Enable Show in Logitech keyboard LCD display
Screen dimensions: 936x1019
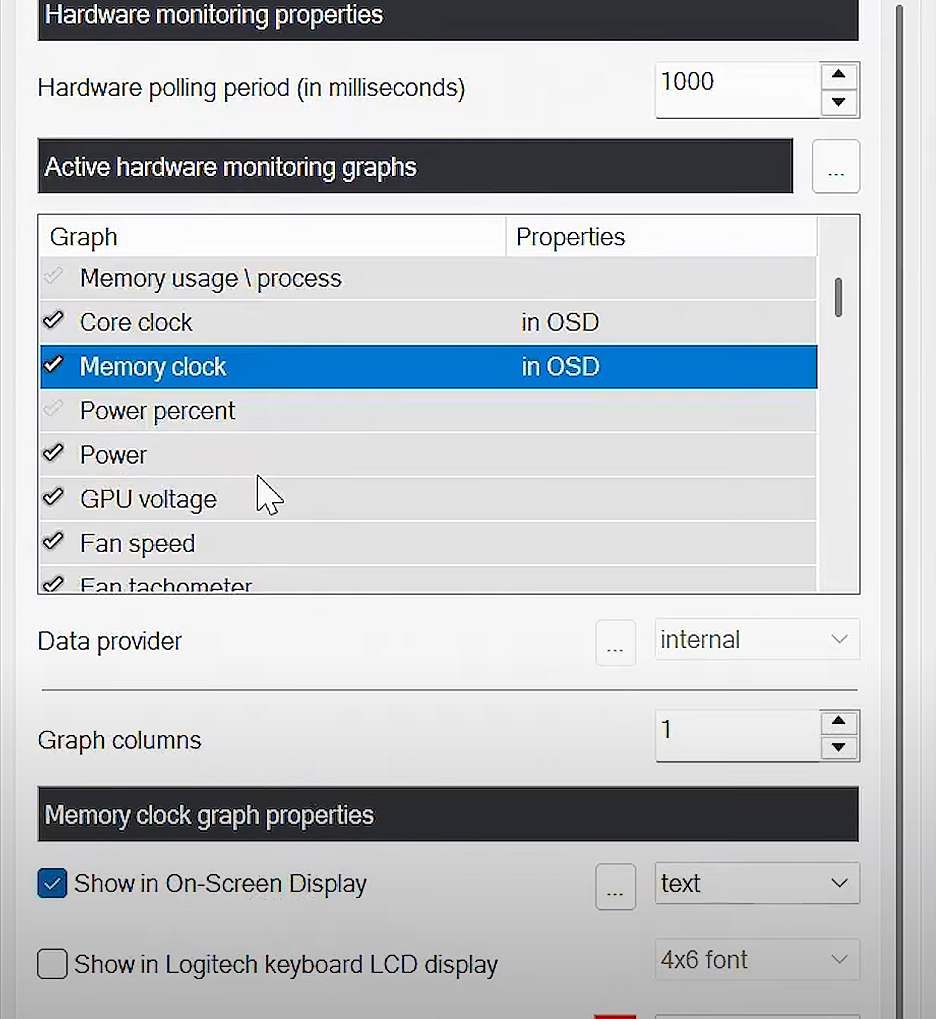[x=51, y=964]
